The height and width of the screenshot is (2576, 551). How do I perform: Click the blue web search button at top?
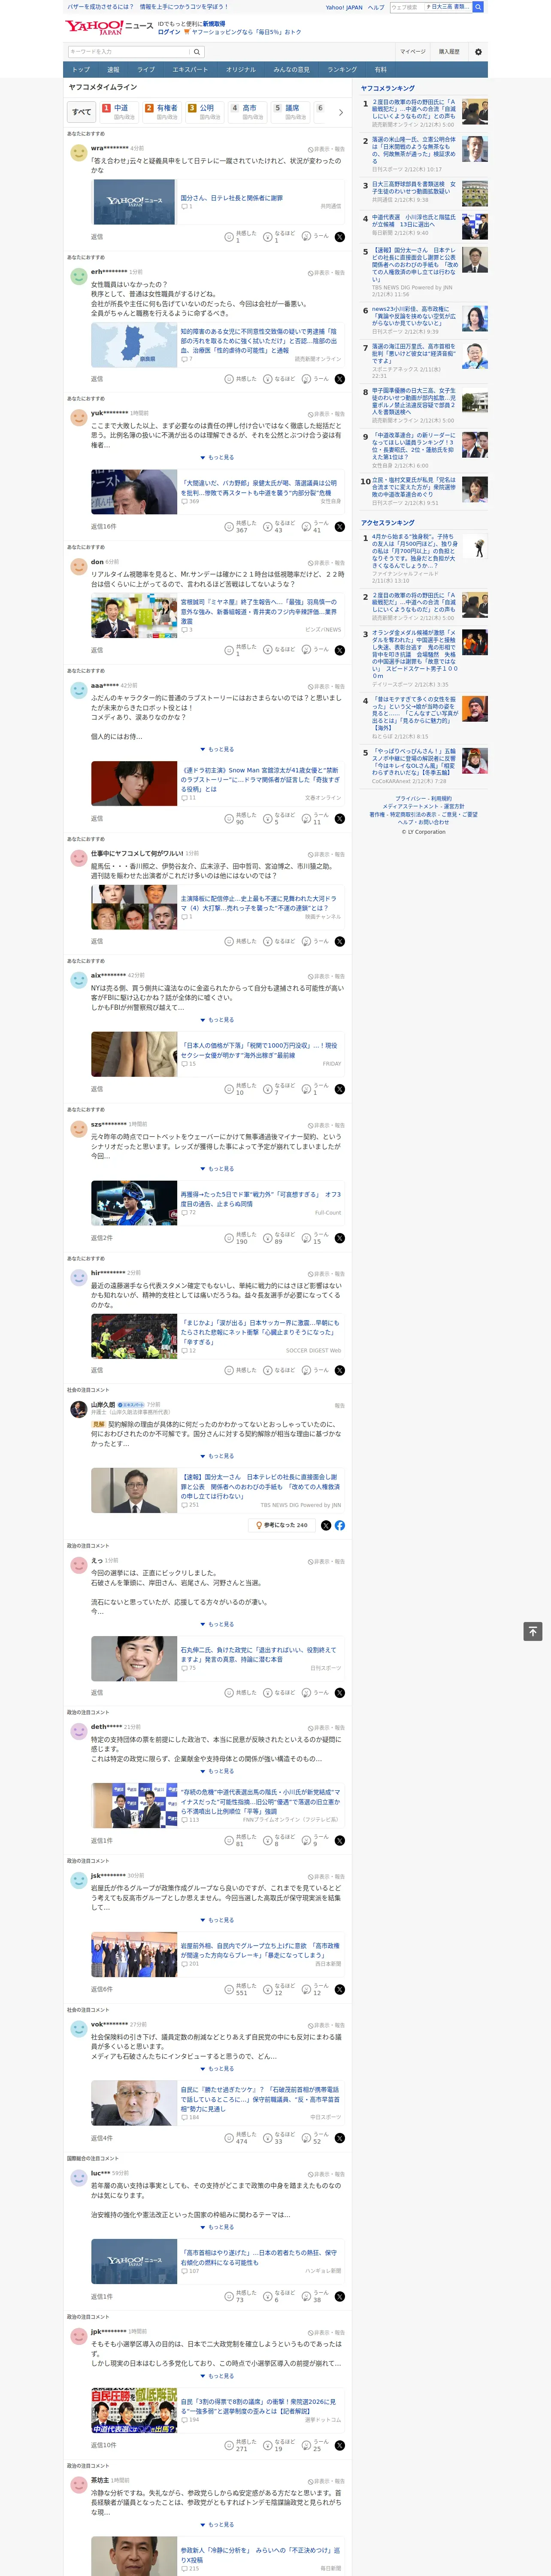point(478,7)
